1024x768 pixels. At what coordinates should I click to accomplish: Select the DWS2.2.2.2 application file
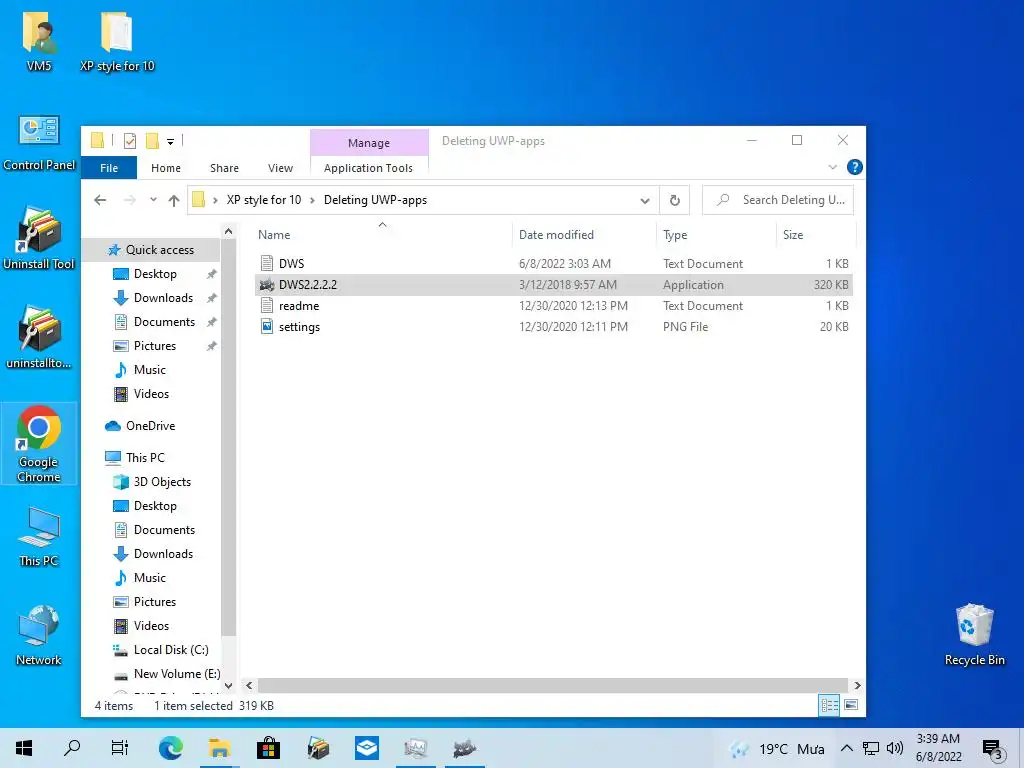click(553, 285)
